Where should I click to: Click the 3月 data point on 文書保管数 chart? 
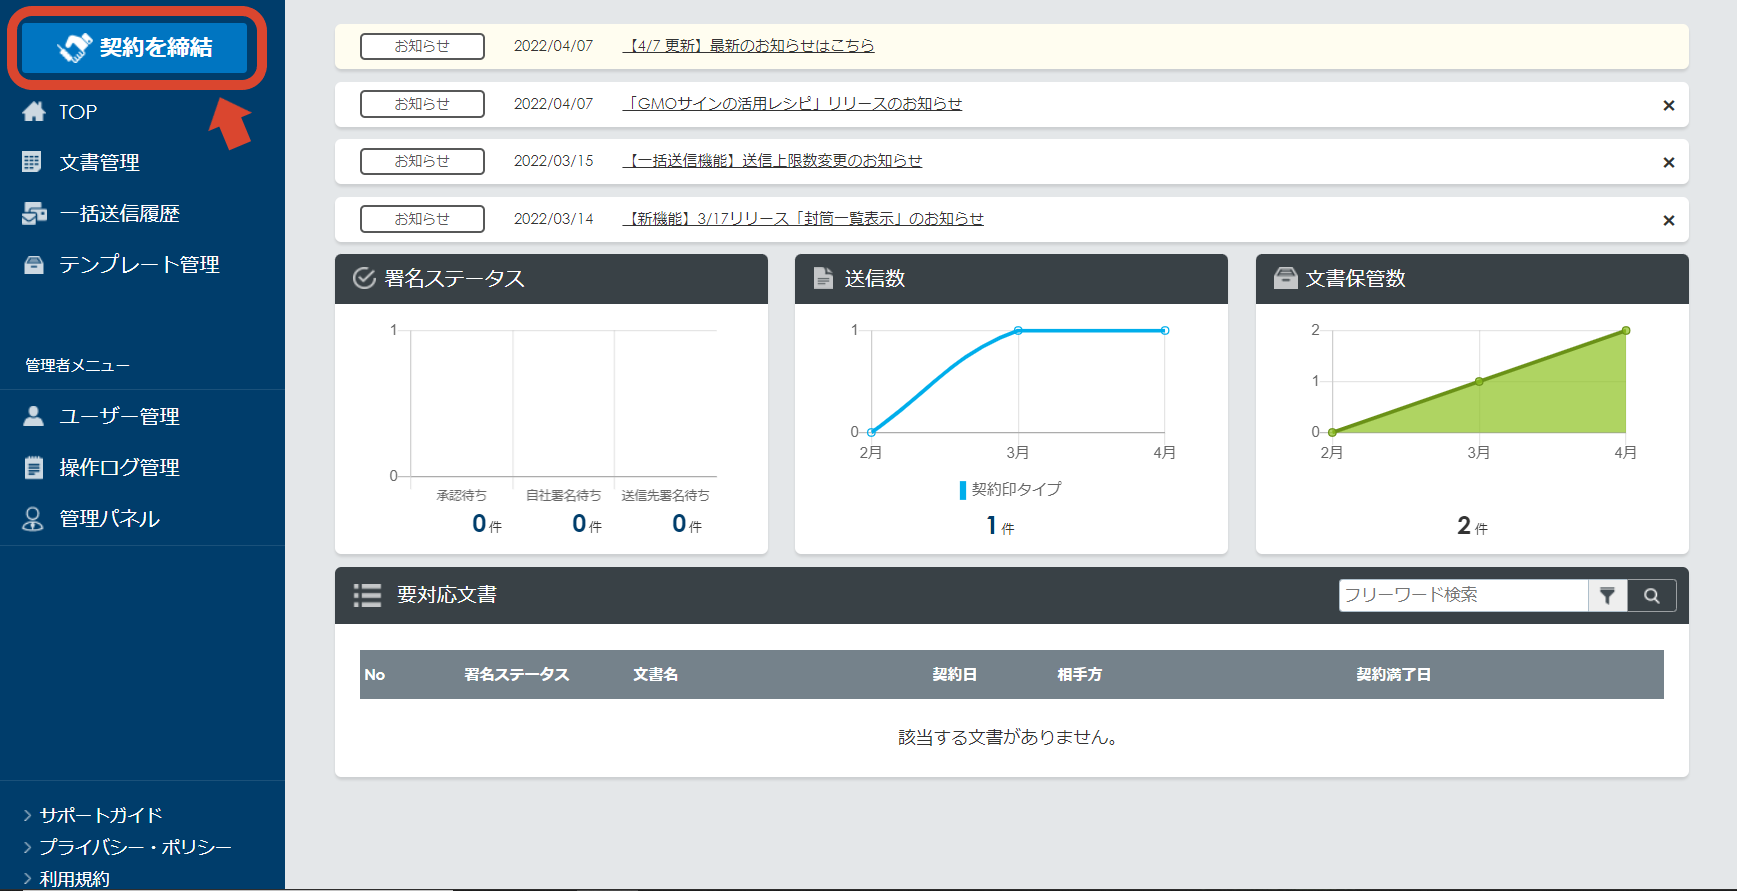(x=1479, y=381)
